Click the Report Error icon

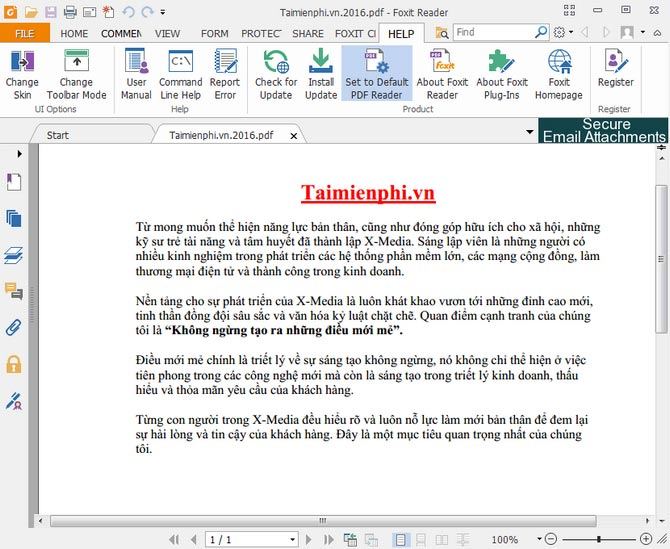[225, 60]
